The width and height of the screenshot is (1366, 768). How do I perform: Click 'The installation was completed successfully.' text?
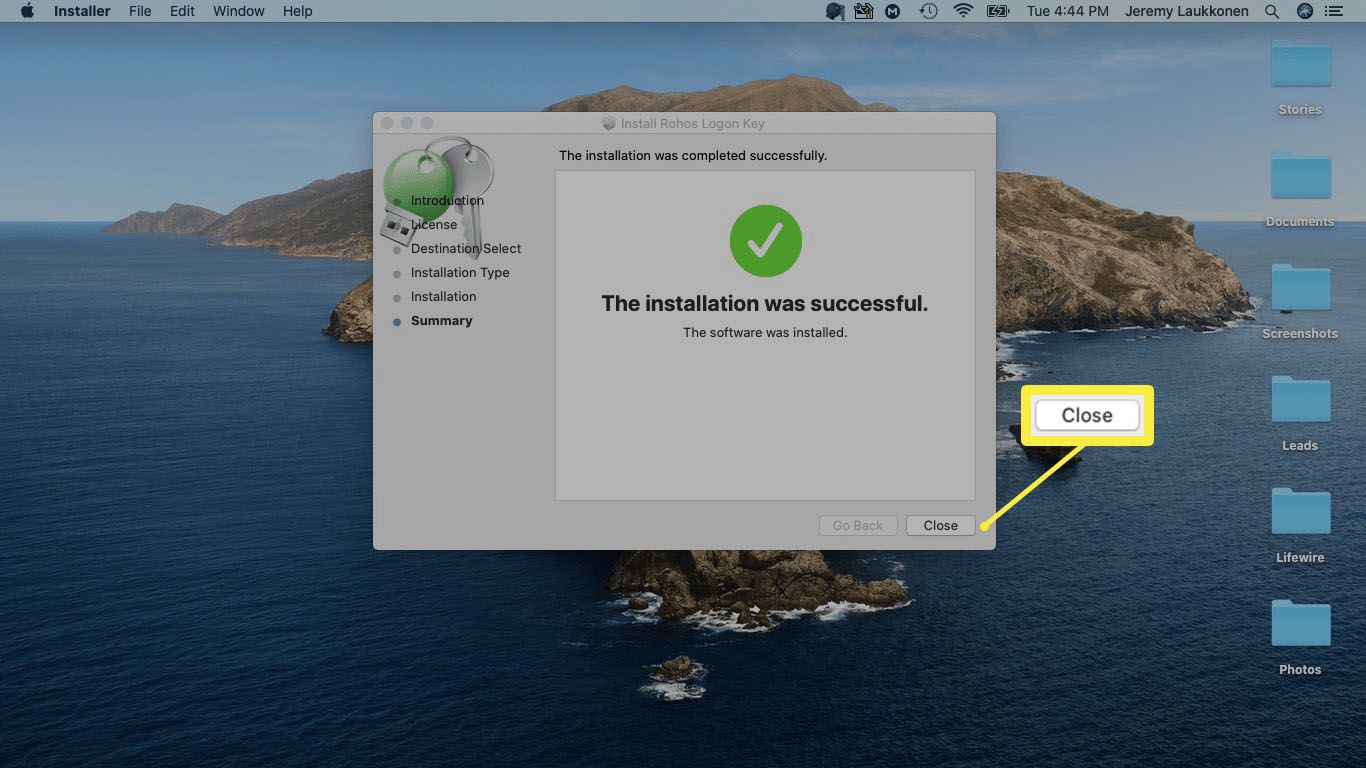coord(693,155)
